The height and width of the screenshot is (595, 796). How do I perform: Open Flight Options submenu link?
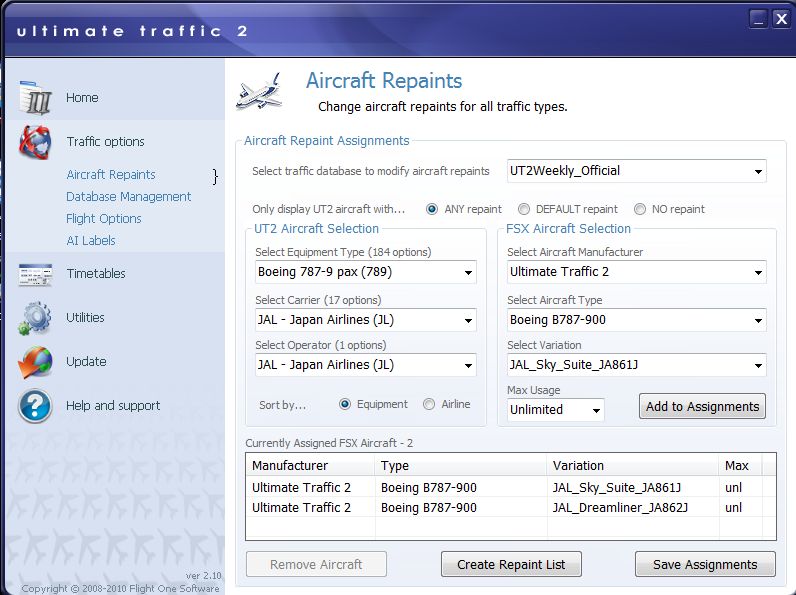(x=104, y=219)
